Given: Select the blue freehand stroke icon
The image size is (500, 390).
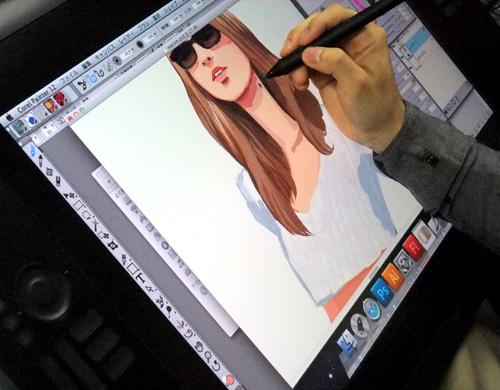Looking at the screenshot, I should [x=91, y=79].
